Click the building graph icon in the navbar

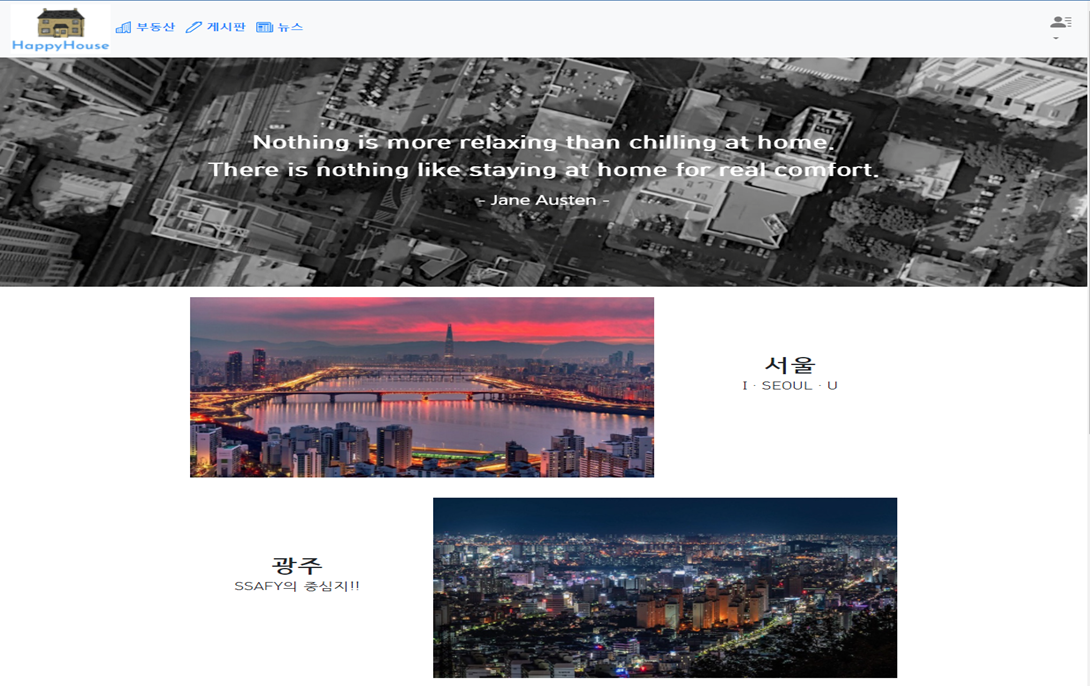(123, 27)
